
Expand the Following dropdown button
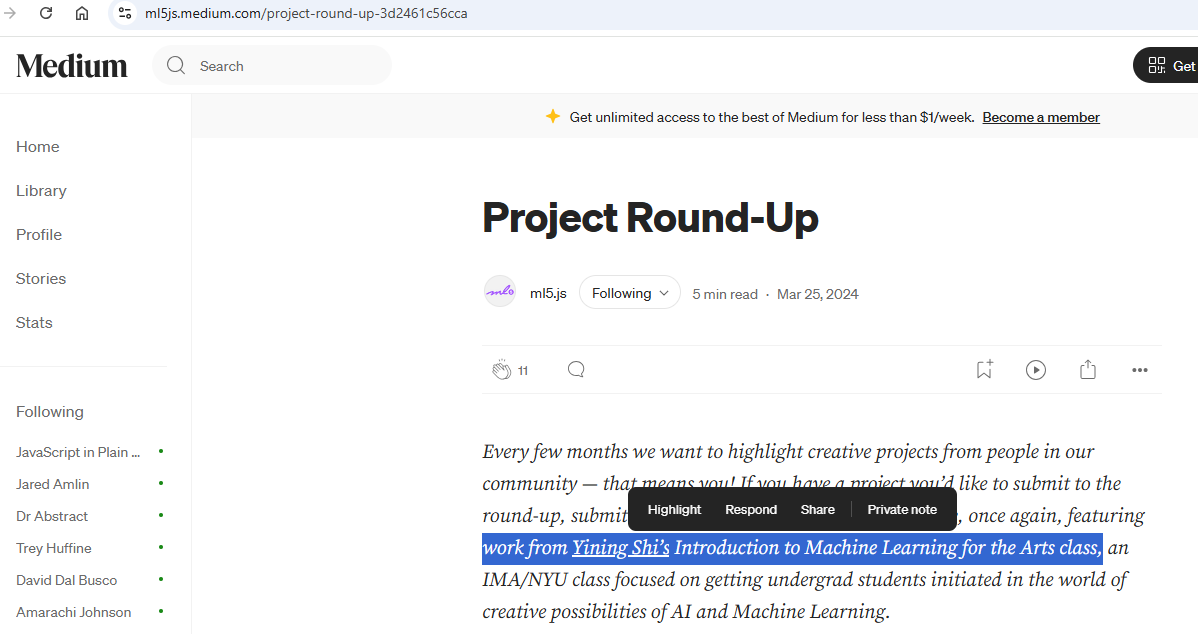(x=629, y=293)
